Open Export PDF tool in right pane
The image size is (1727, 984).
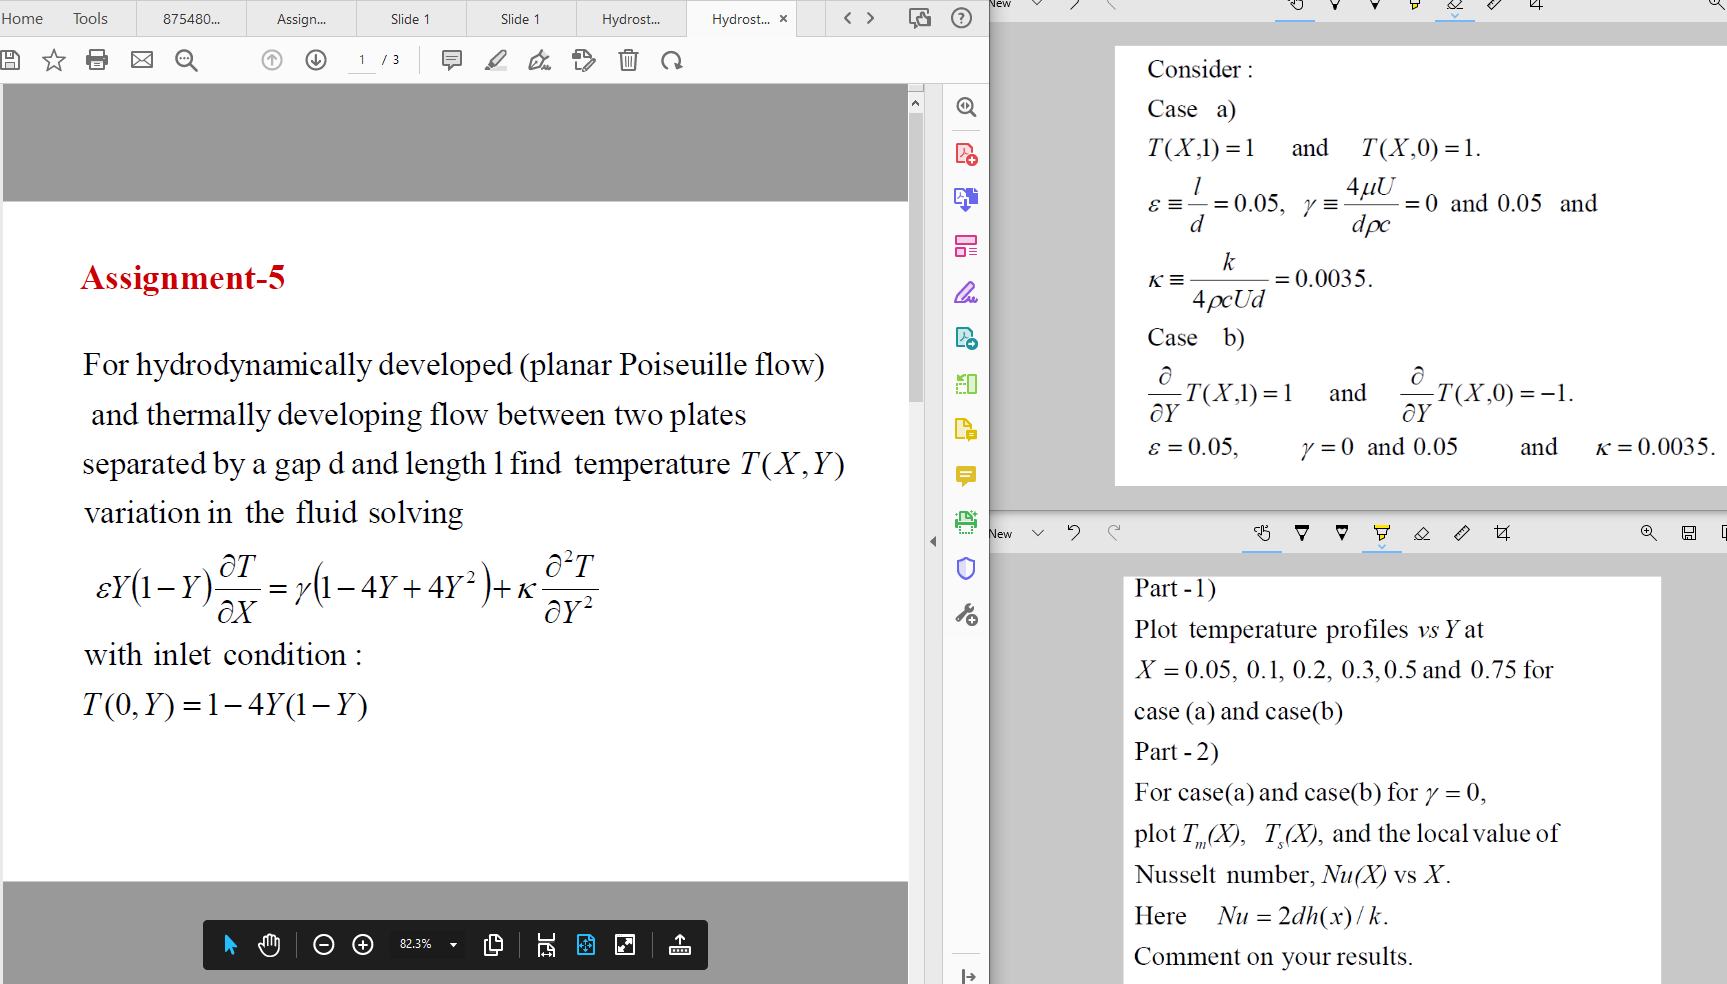(x=966, y=199)
